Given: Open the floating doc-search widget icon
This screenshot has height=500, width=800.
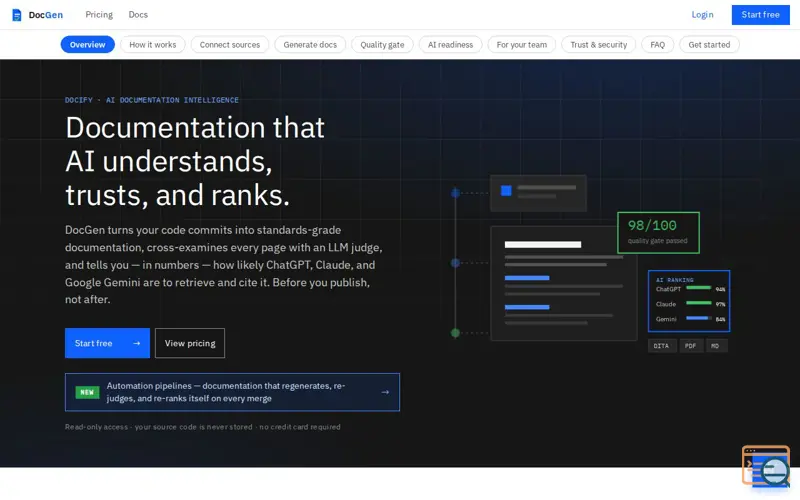Looking at the screenshot, I should coord(766,466).
